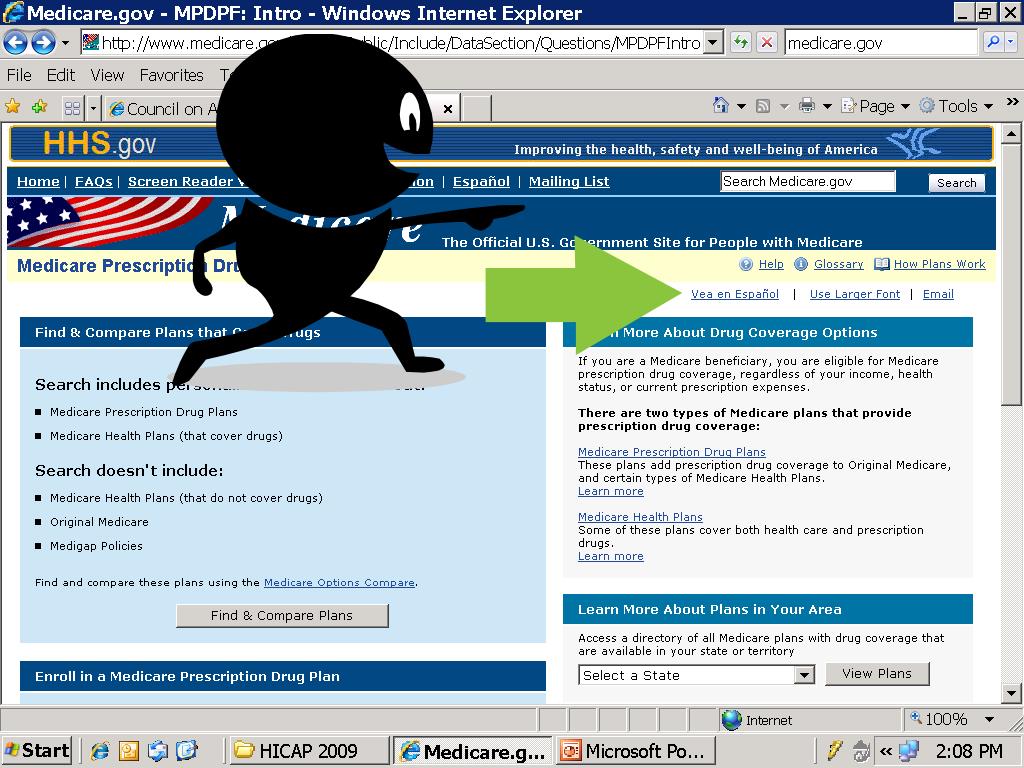The image size is (1024, 768).
Task: Open the Favorites Center star icon
Action: click(x=12, y=106)
